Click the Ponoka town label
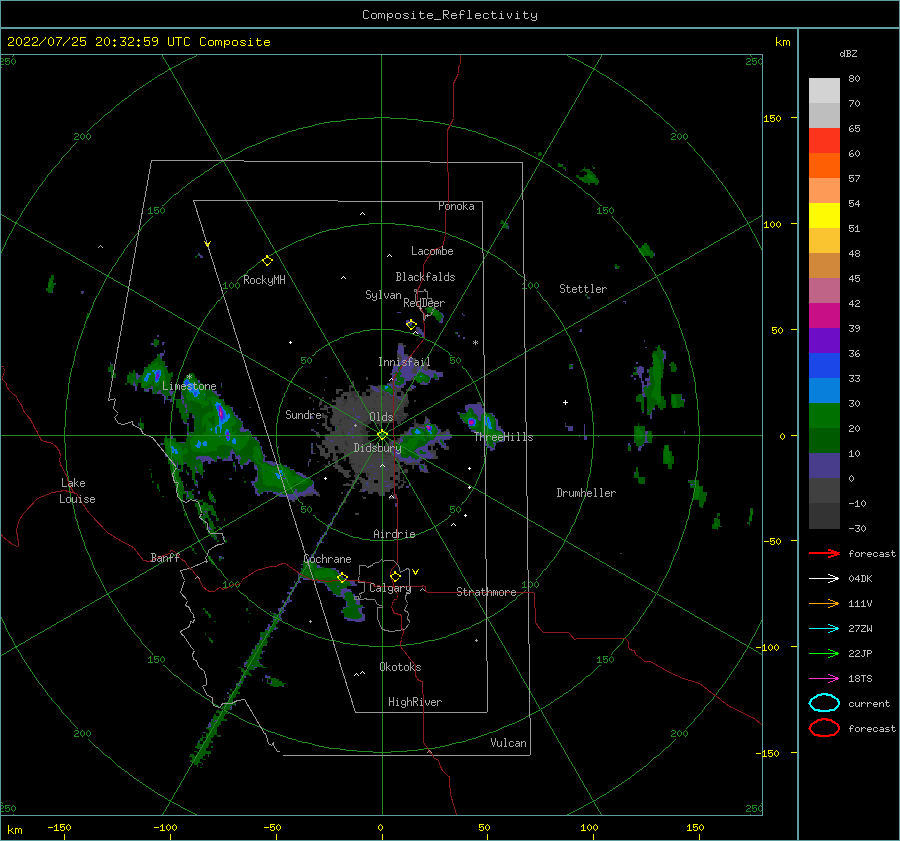The height and width of the screenshot is (841, 900). [x=456, y=206]
